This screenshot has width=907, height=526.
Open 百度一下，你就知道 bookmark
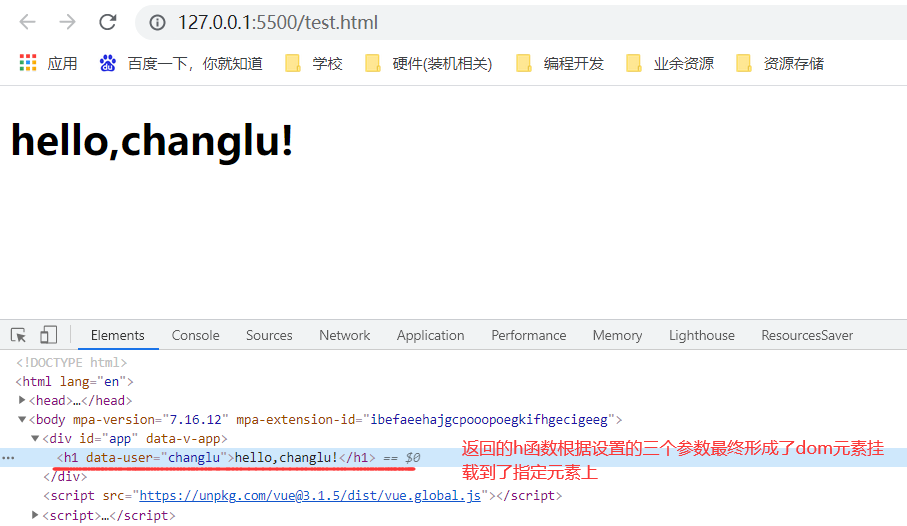[181, 63]
